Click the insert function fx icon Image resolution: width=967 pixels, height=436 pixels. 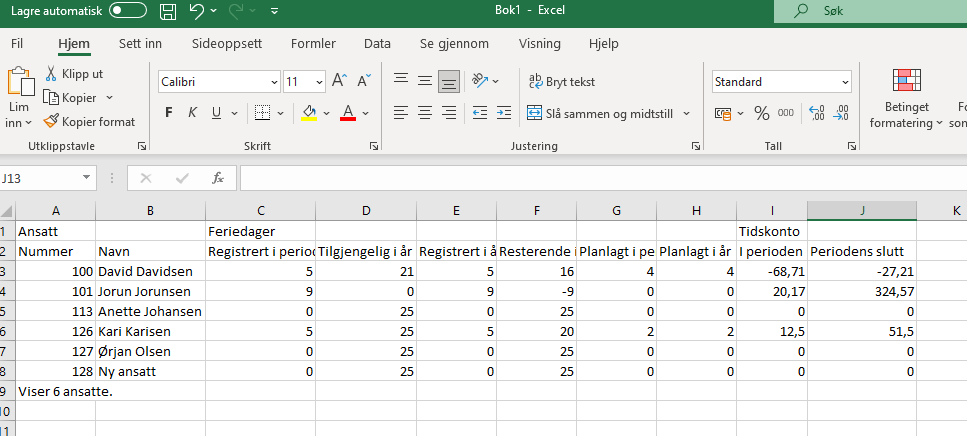(218, 178)
